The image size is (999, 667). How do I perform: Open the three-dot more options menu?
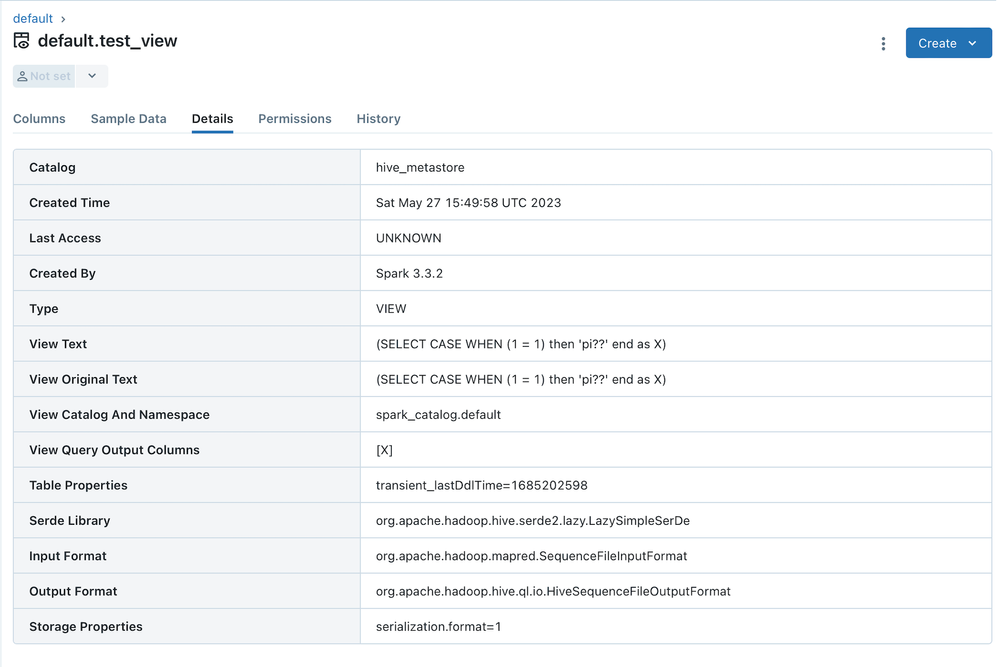click(x=883, y=44)
